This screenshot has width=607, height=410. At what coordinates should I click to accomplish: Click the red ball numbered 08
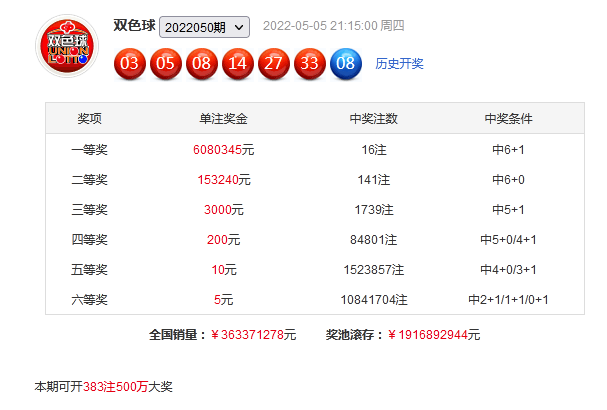pyautogui.click(x=202, y=64)
